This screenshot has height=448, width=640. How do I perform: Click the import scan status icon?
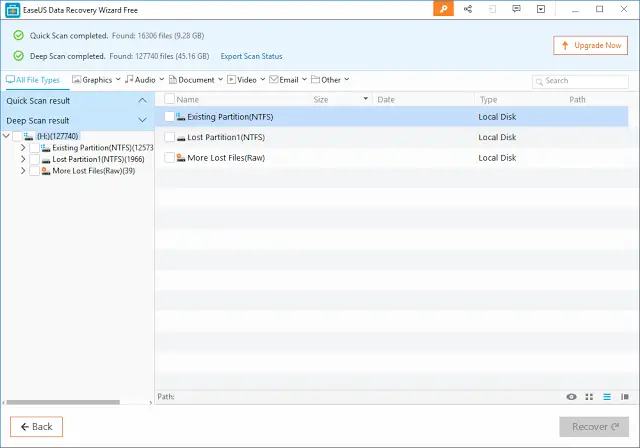tap(493, 9)
